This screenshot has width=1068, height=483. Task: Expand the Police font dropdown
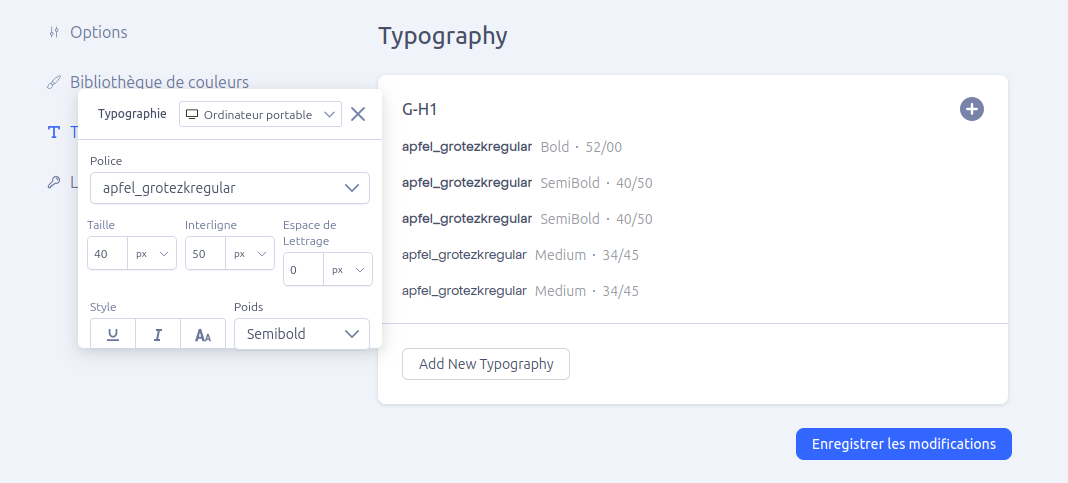(x=229, y=188)
